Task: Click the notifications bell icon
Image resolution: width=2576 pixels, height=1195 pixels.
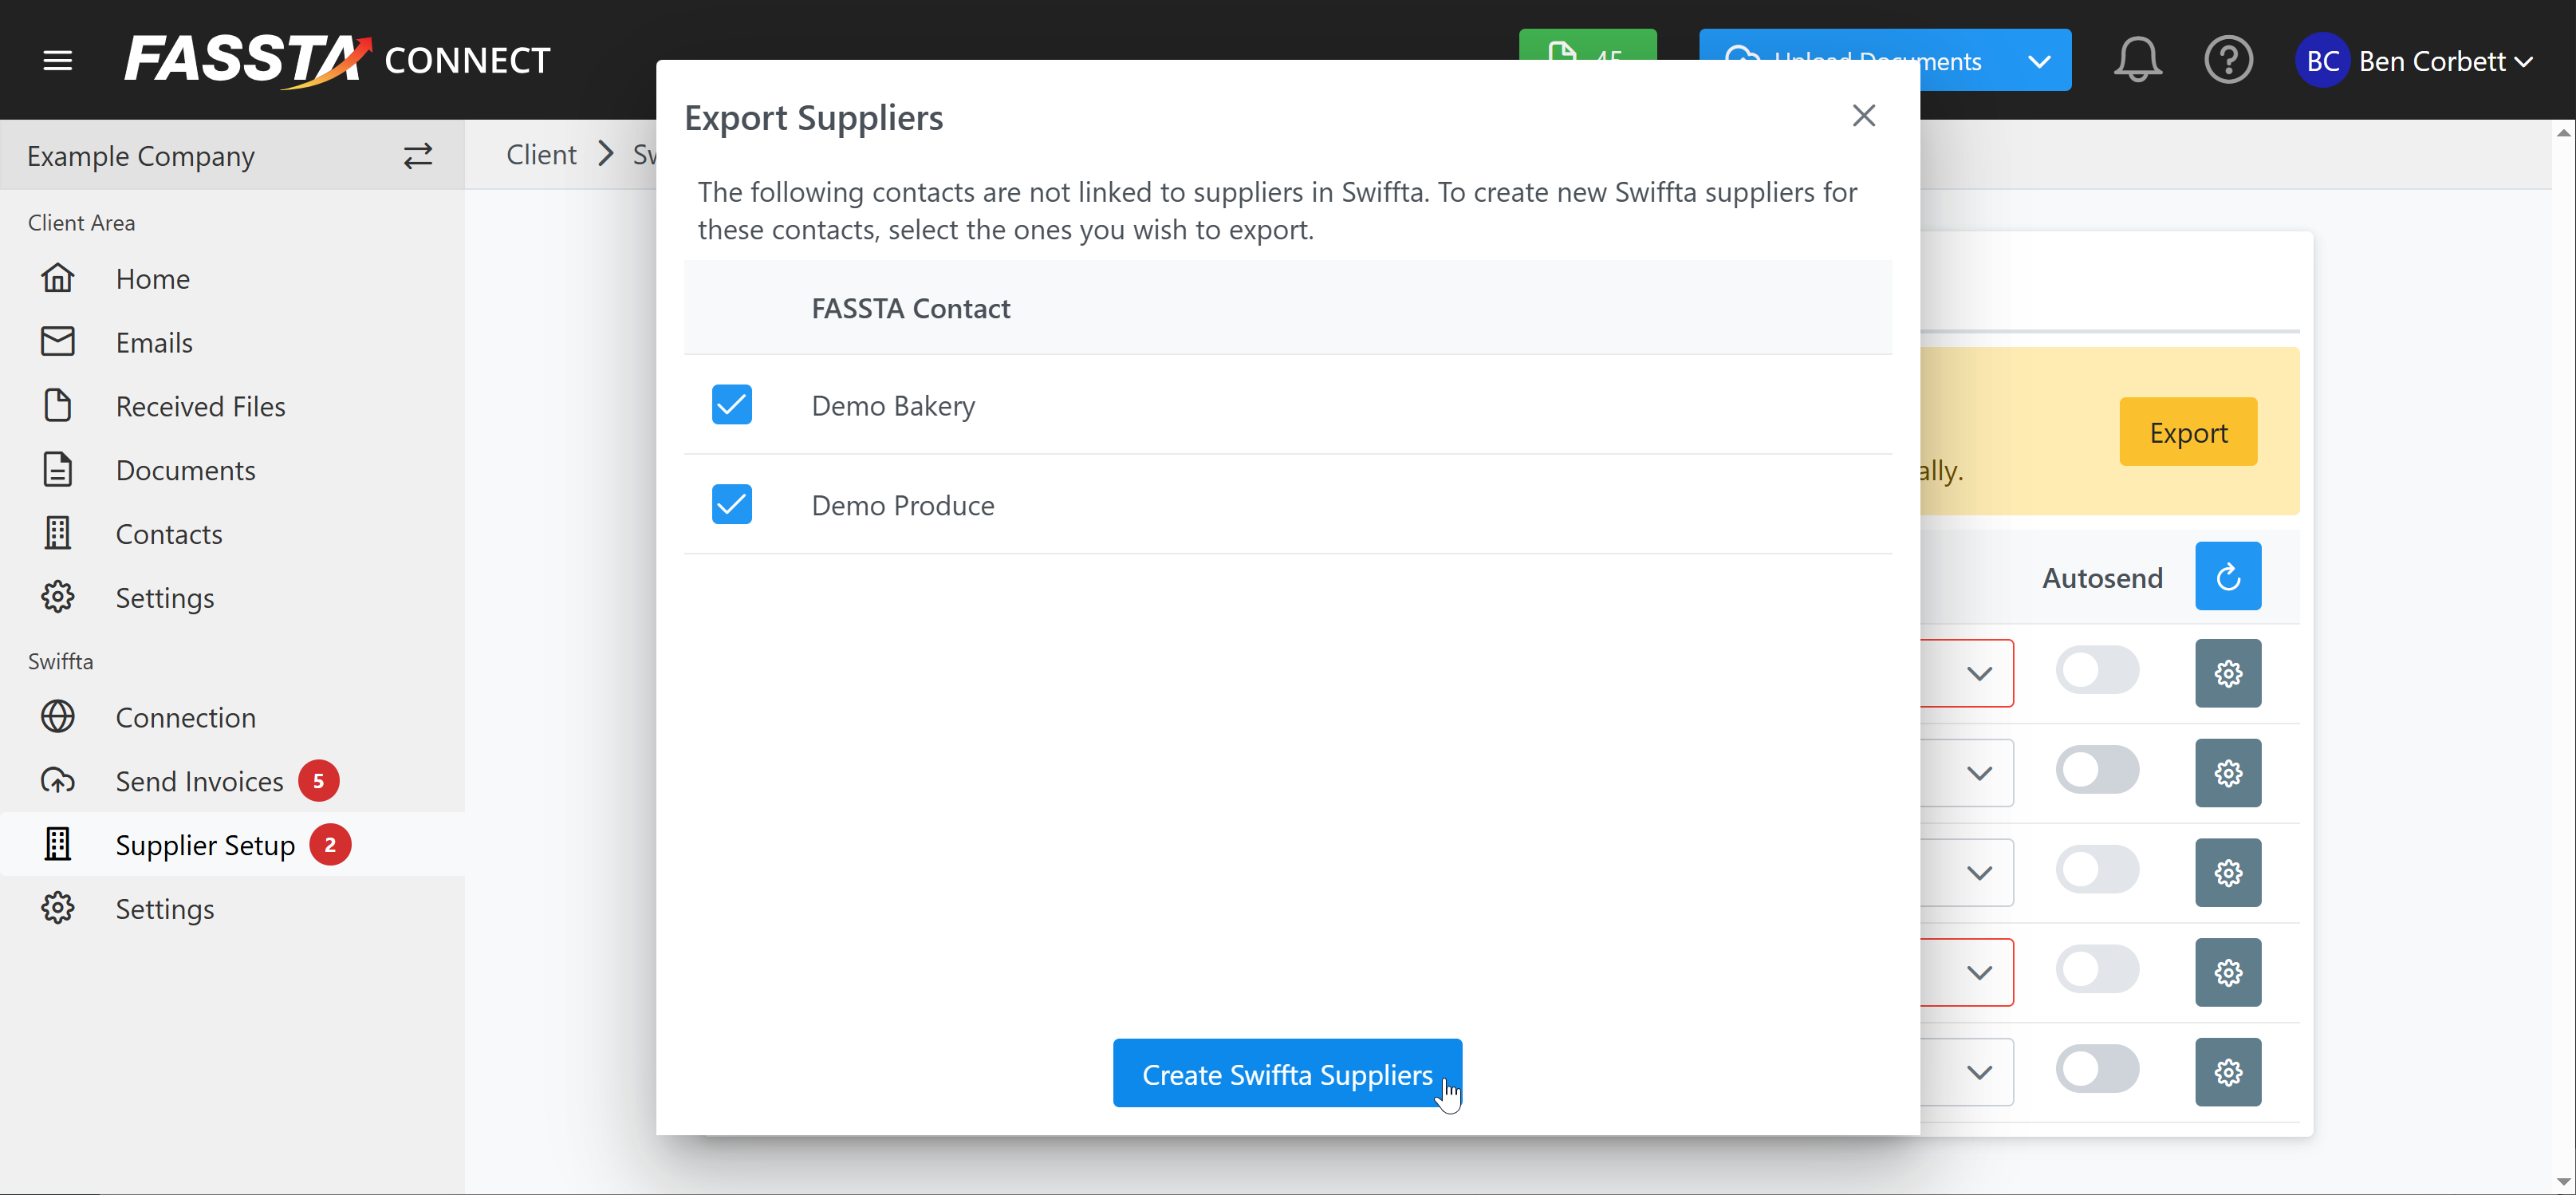Action: pyautogui.click(x=2137, y=60)
